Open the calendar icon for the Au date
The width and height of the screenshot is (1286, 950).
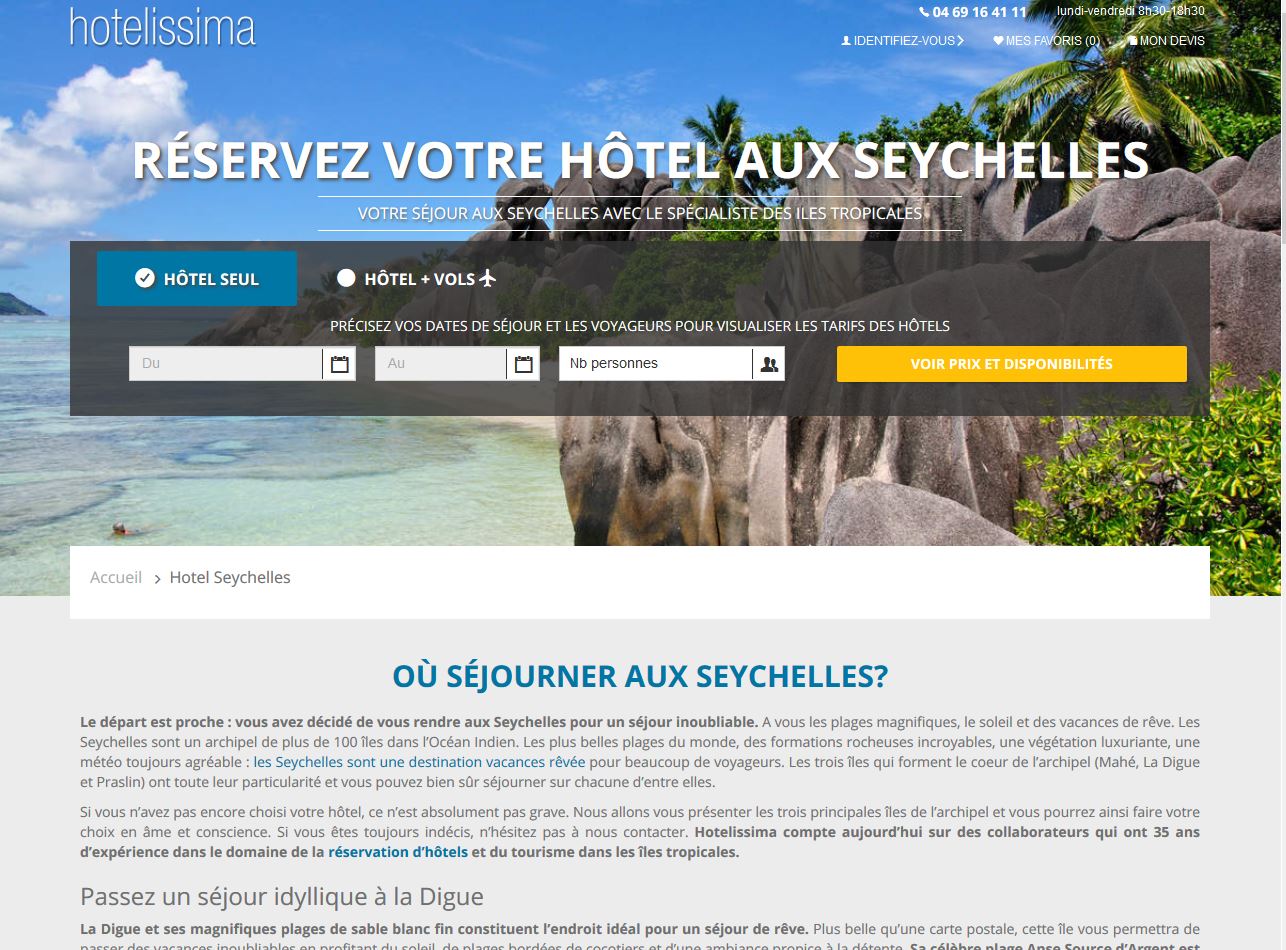coord(523,364)
